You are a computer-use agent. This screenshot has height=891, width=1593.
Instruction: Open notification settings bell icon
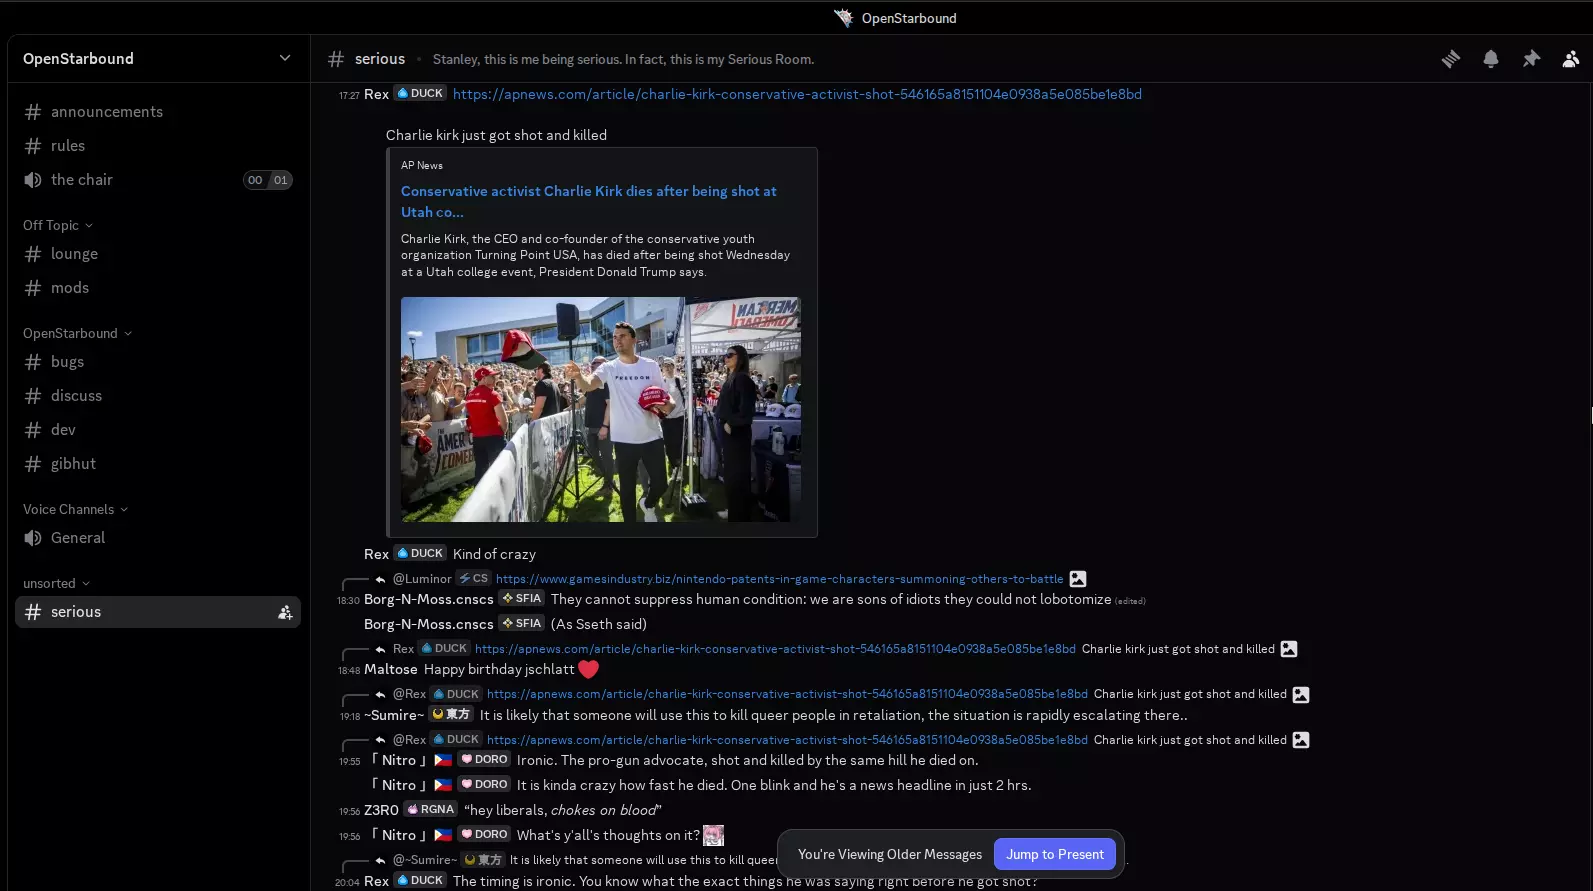point(1491,59)
